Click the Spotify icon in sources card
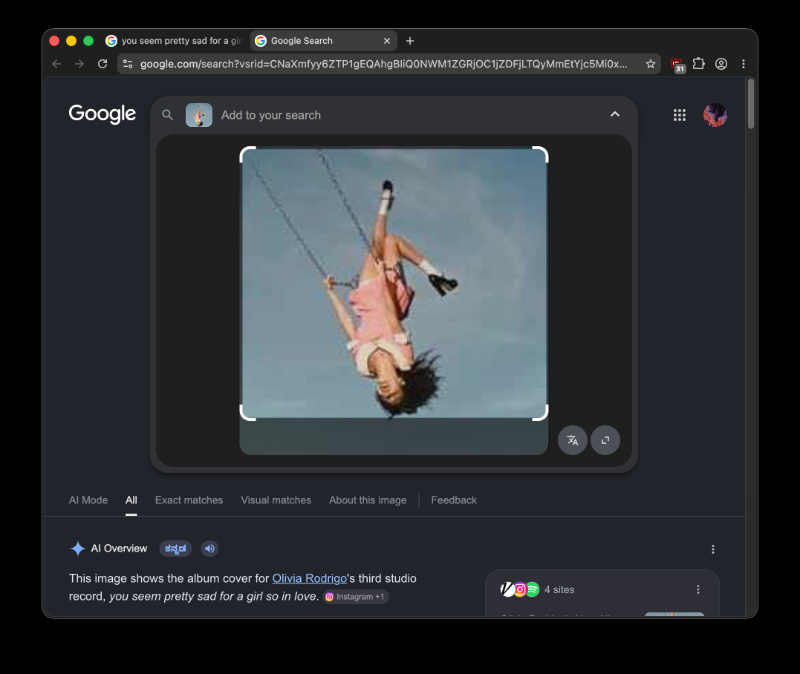 coord(532,589)
